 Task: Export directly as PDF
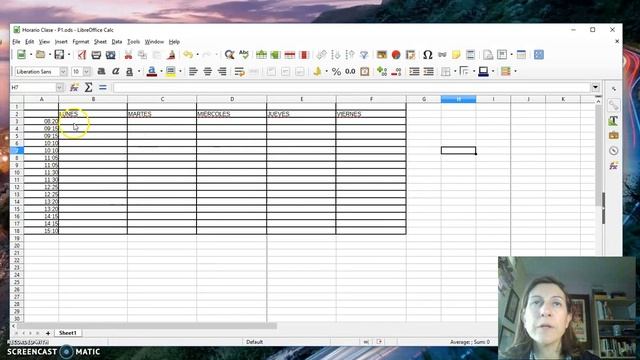[x=82, y=55]
